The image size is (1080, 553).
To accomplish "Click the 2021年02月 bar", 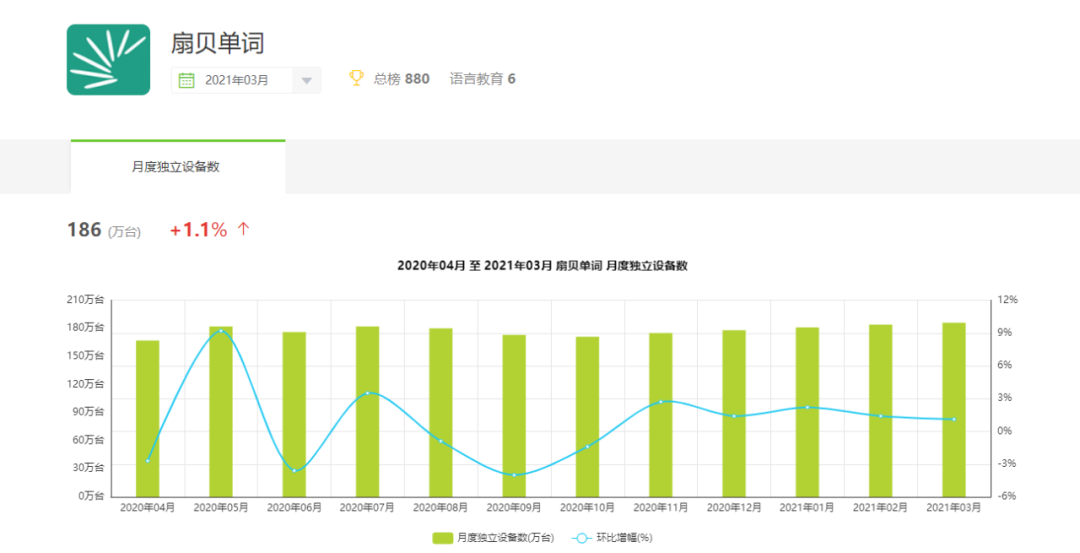I will coord(880,410).
